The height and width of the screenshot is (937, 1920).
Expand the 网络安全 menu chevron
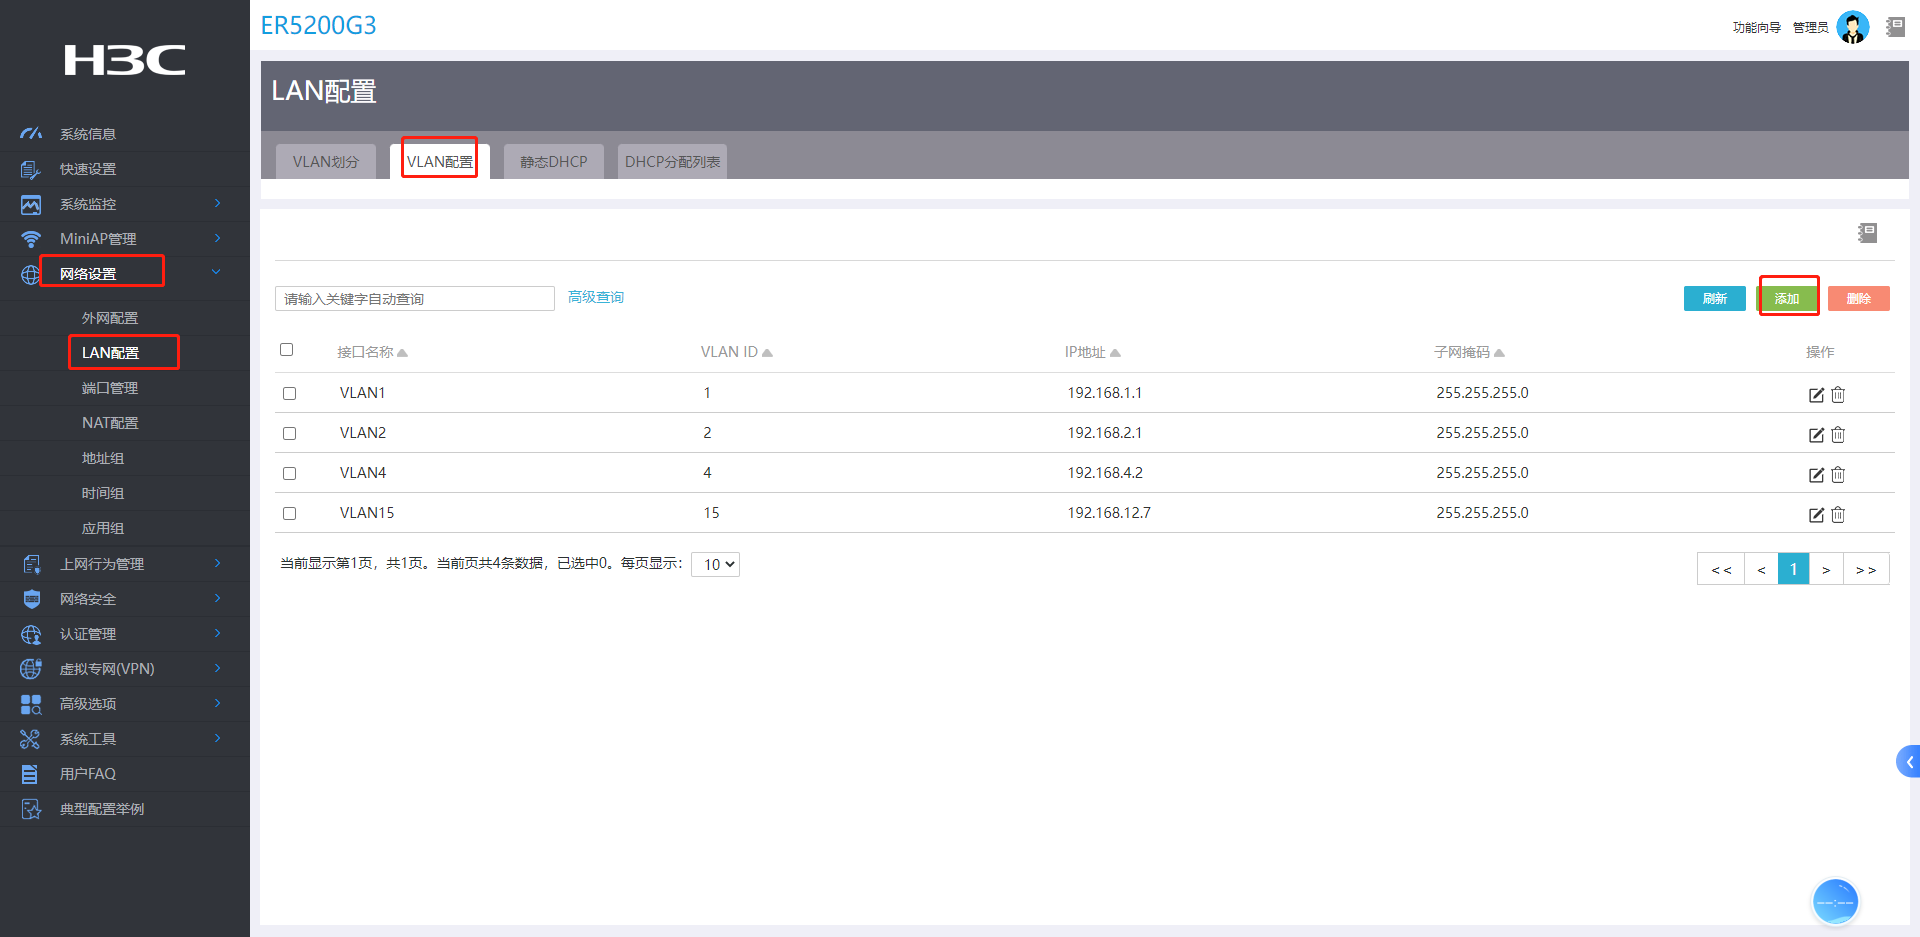point(217,598)
